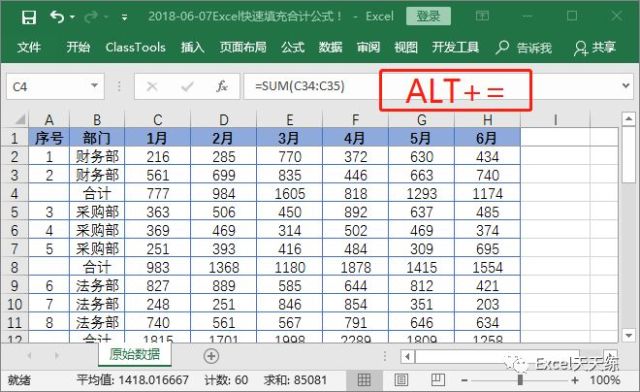Click cell with value 1554
Screen dimensions: 640x392
pyautogui.click(x=487, y=267)
